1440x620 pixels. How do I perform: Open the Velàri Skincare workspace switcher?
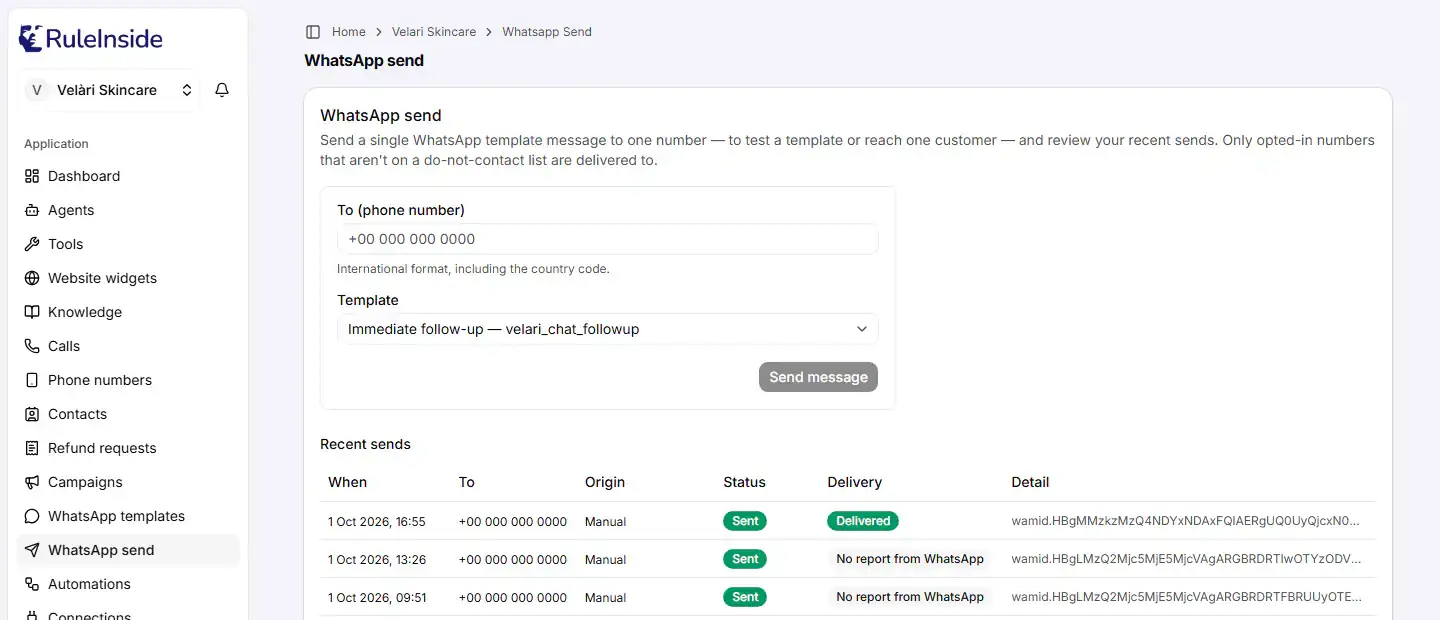click(111, 90)
